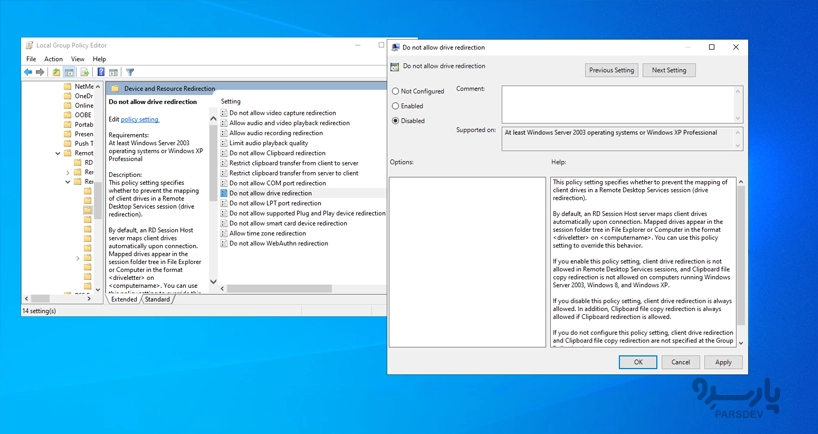The height and width of the screenshot is (434, 818).
Task: Collapse the expanded Rer folder in tree
Action: click(68, 182)
